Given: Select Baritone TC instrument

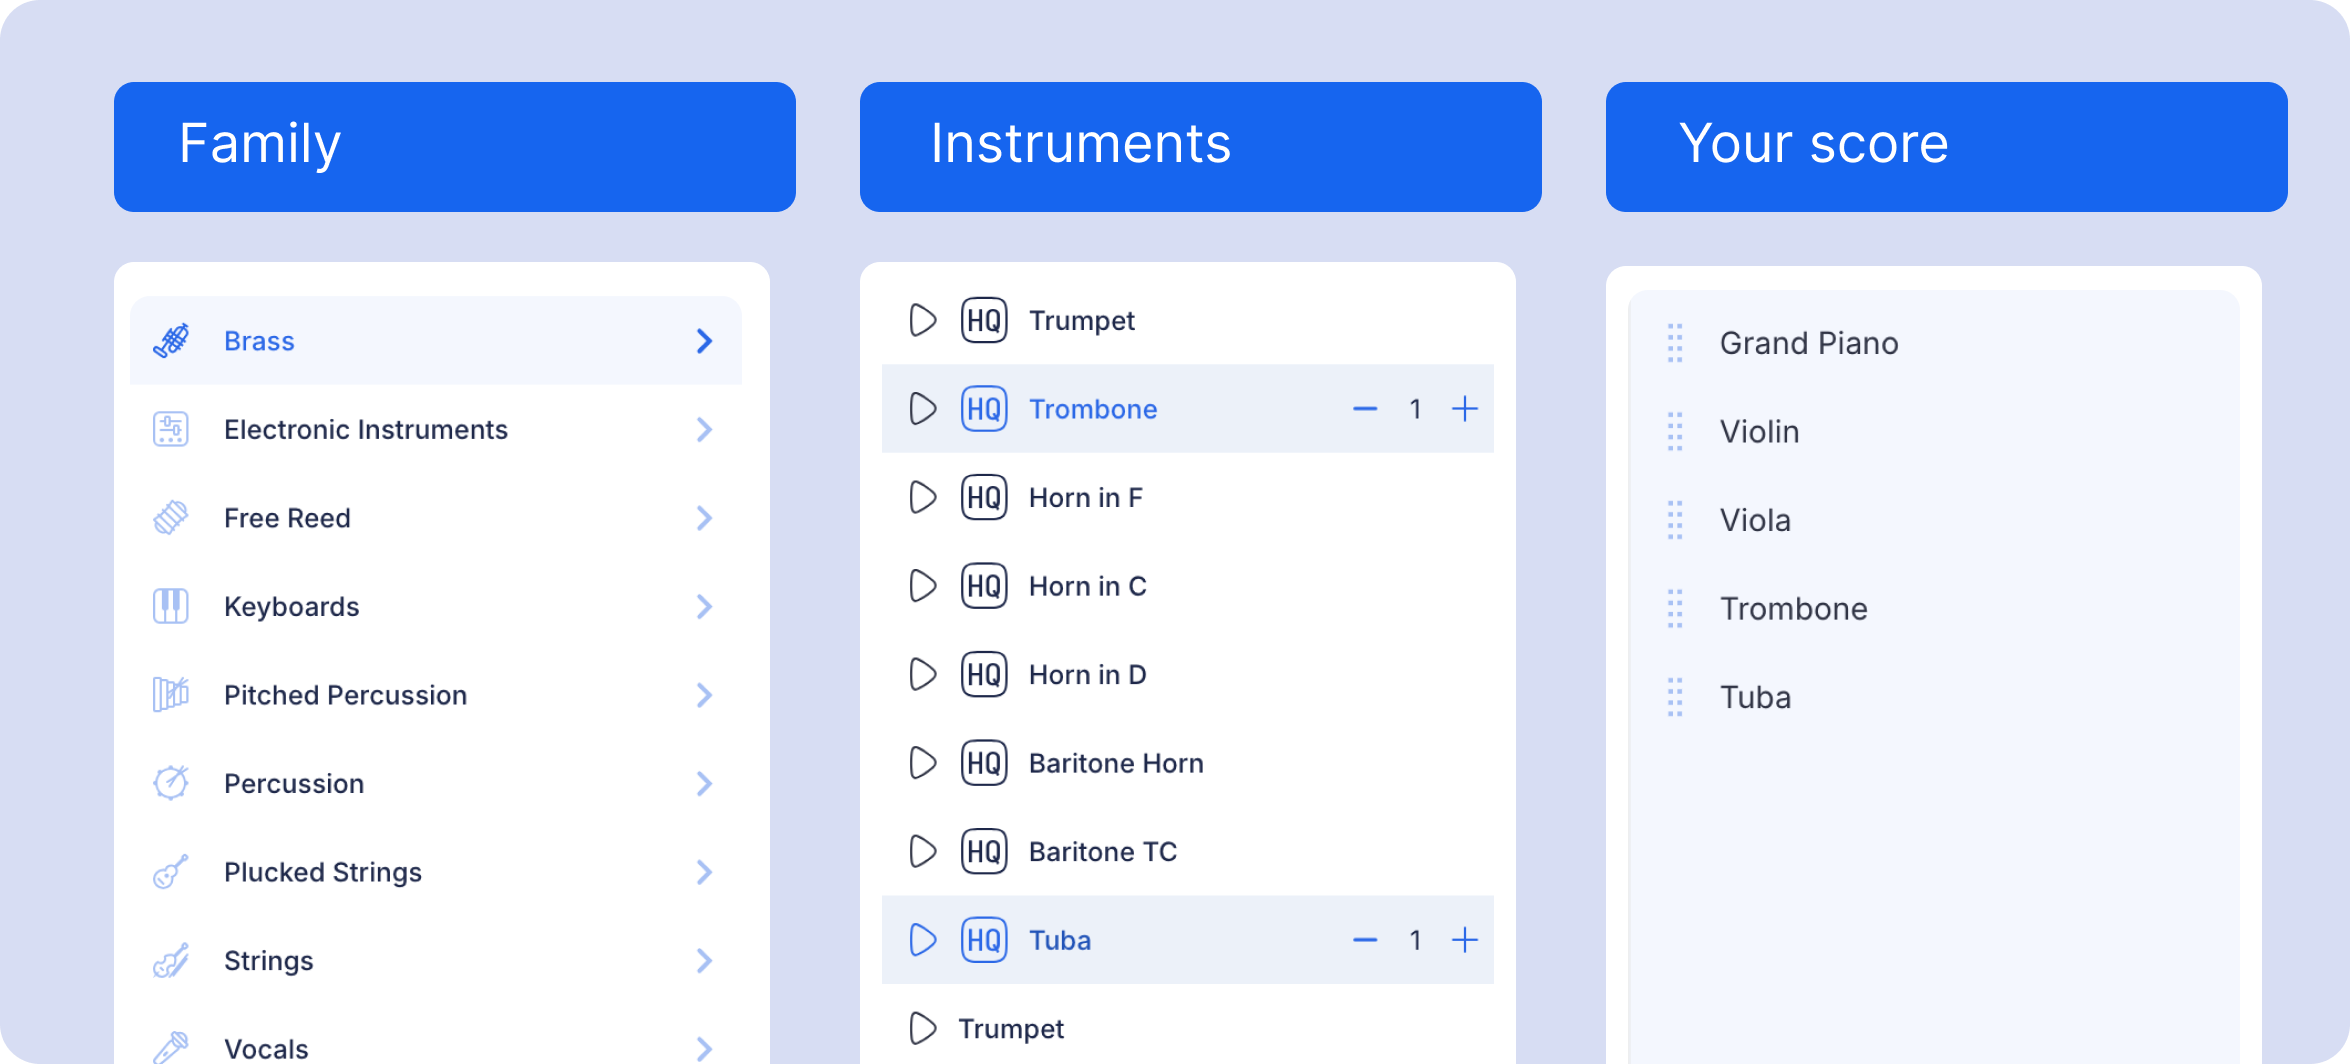Looking at the screenshot, I should point(1188,851).
